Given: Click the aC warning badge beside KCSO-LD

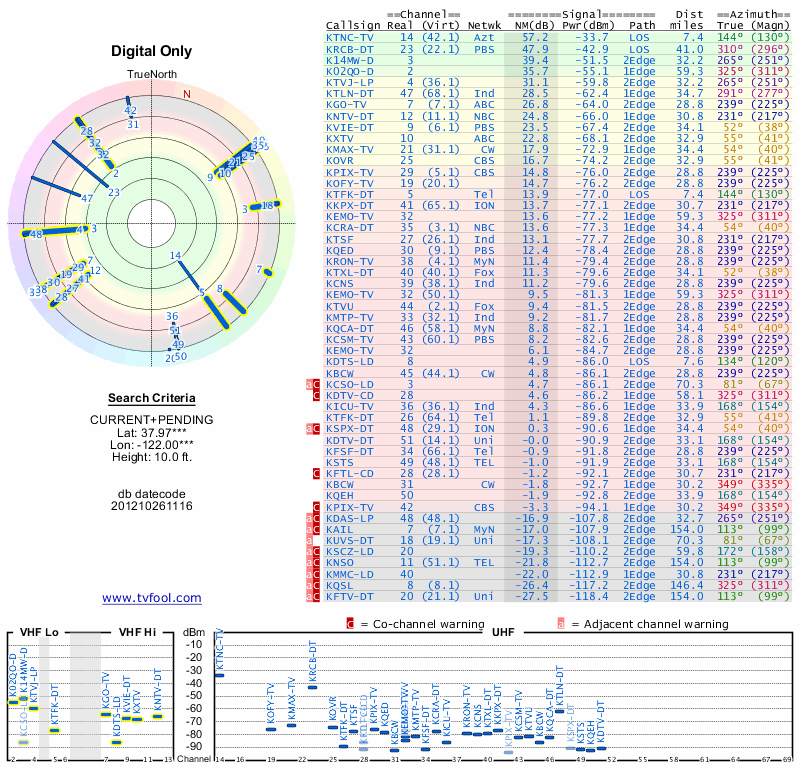Looking at the screenshot, I should click(x=313, y=384).
